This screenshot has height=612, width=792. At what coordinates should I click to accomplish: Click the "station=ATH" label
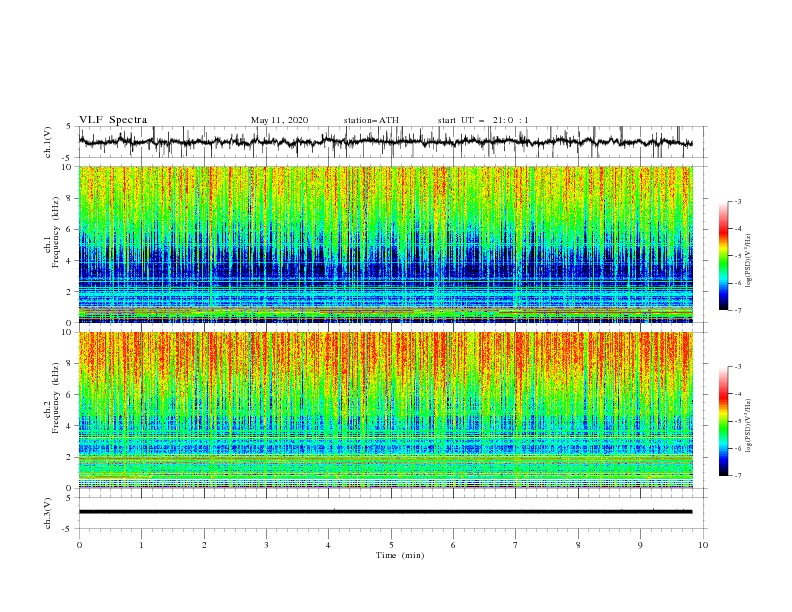point(371,120)
